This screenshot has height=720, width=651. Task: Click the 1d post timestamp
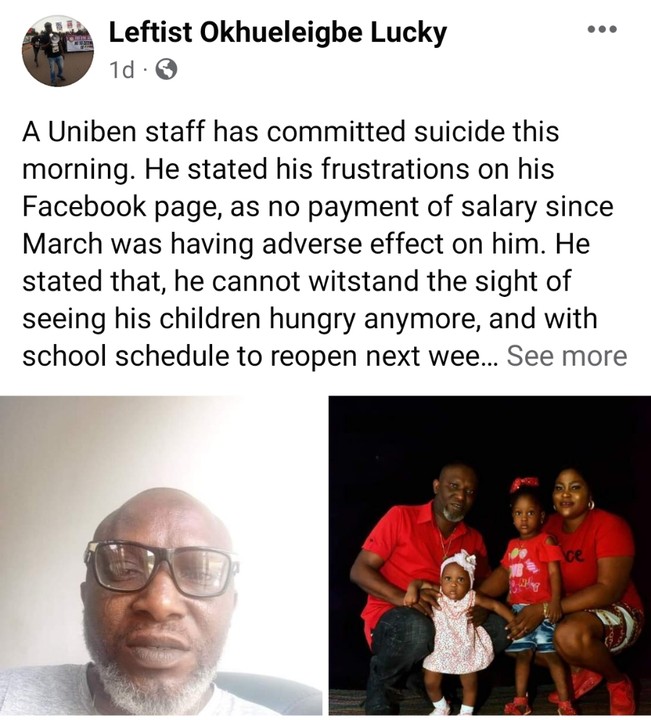122,70
